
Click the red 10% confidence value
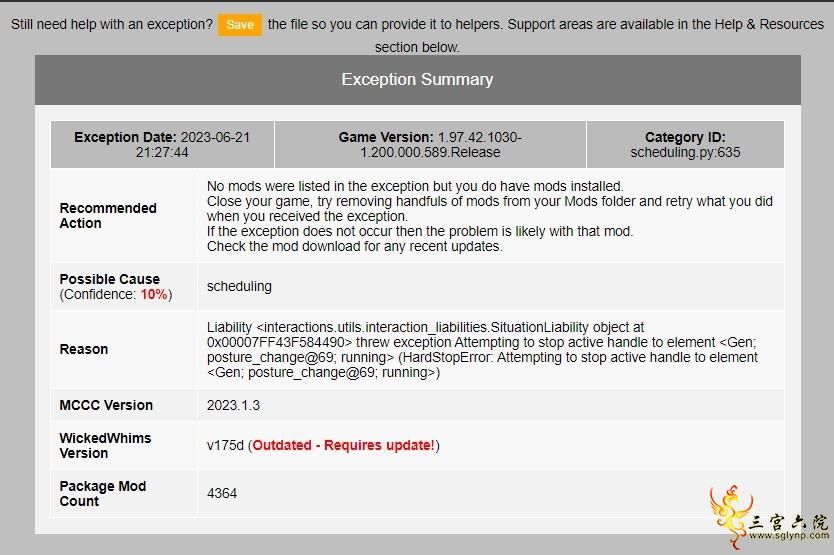click(x=154, y=294)
